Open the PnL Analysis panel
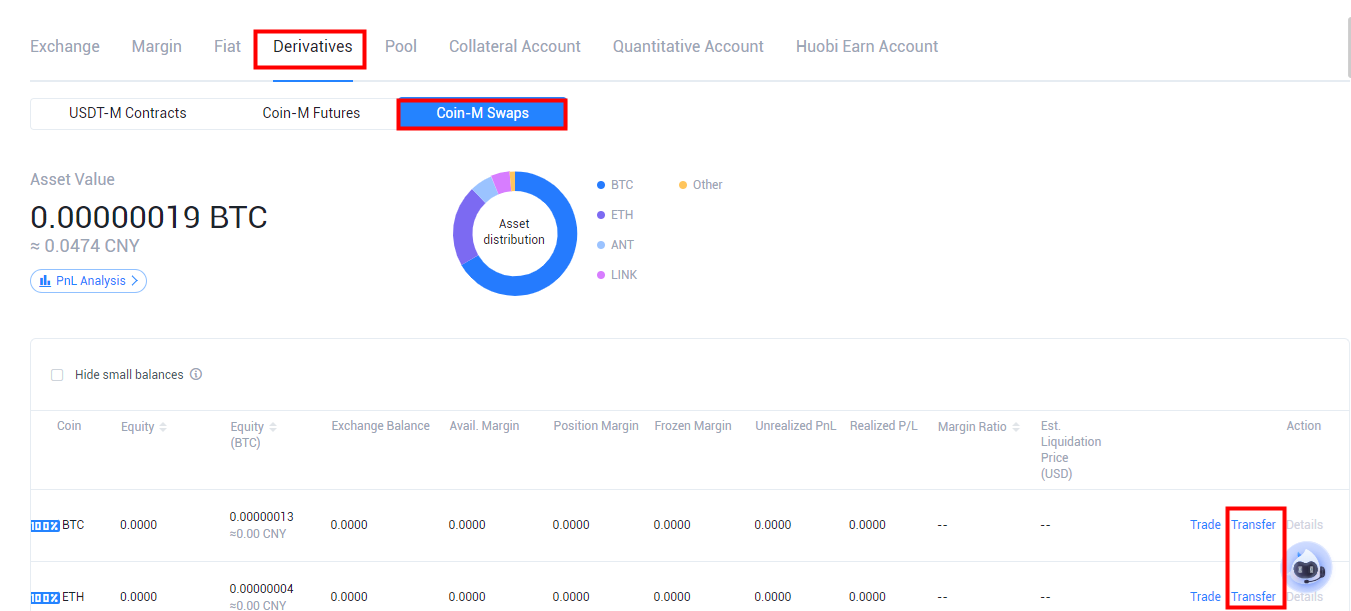The image size is (1351, 611). pos(88,281)
